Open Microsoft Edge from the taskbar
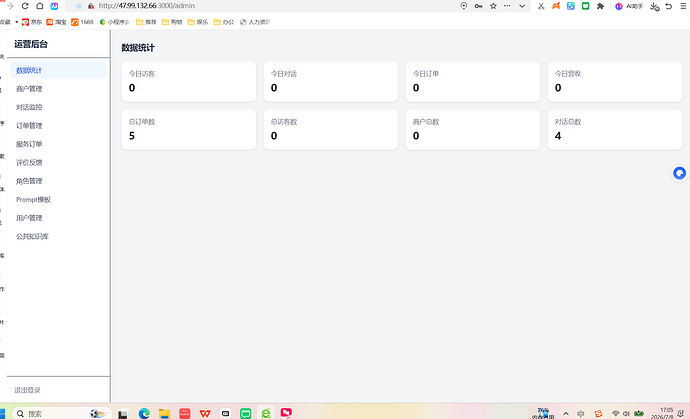The height and width of the screenshot is (419, 690). tap(144, 413)
